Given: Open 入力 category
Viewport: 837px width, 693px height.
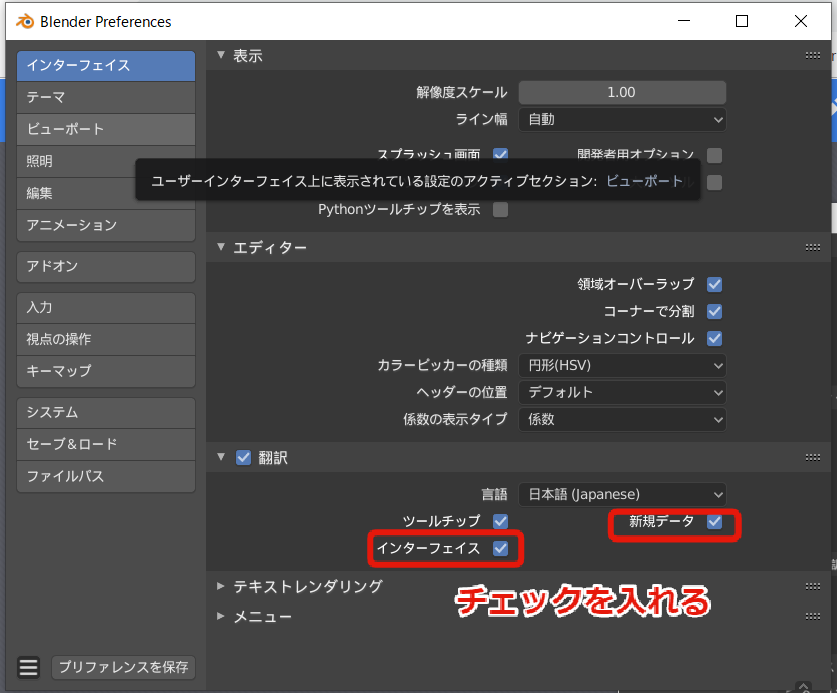Looking at the screenshot, I should 106,308.
